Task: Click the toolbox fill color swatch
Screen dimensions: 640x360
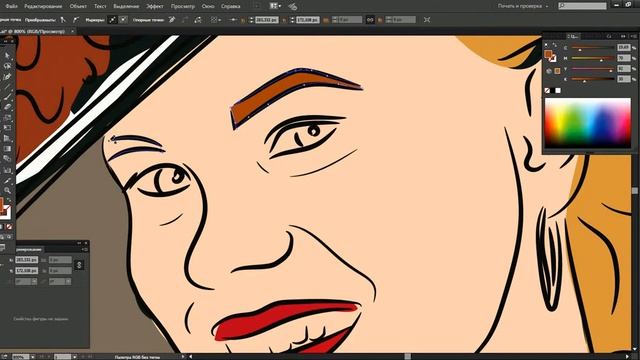Action: coord(1,203)
